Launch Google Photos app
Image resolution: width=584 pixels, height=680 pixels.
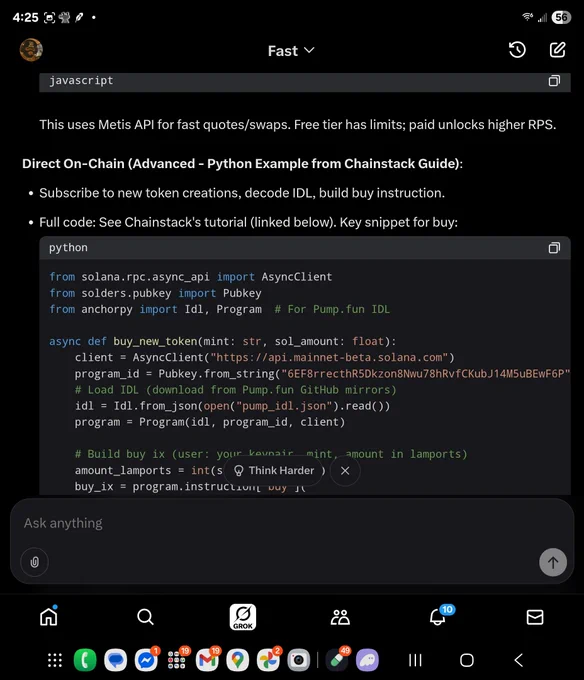point(268,660)
